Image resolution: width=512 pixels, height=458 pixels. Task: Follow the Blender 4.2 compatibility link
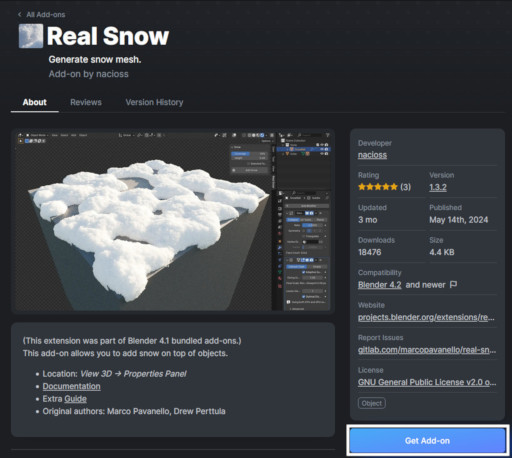[380, 285]
